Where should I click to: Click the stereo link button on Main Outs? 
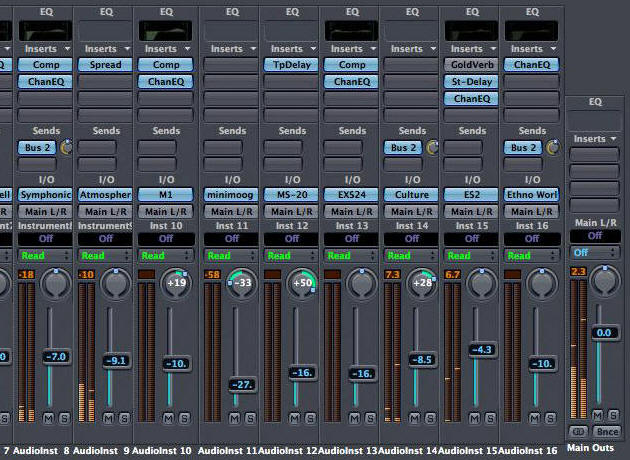[x=578, y=431]
